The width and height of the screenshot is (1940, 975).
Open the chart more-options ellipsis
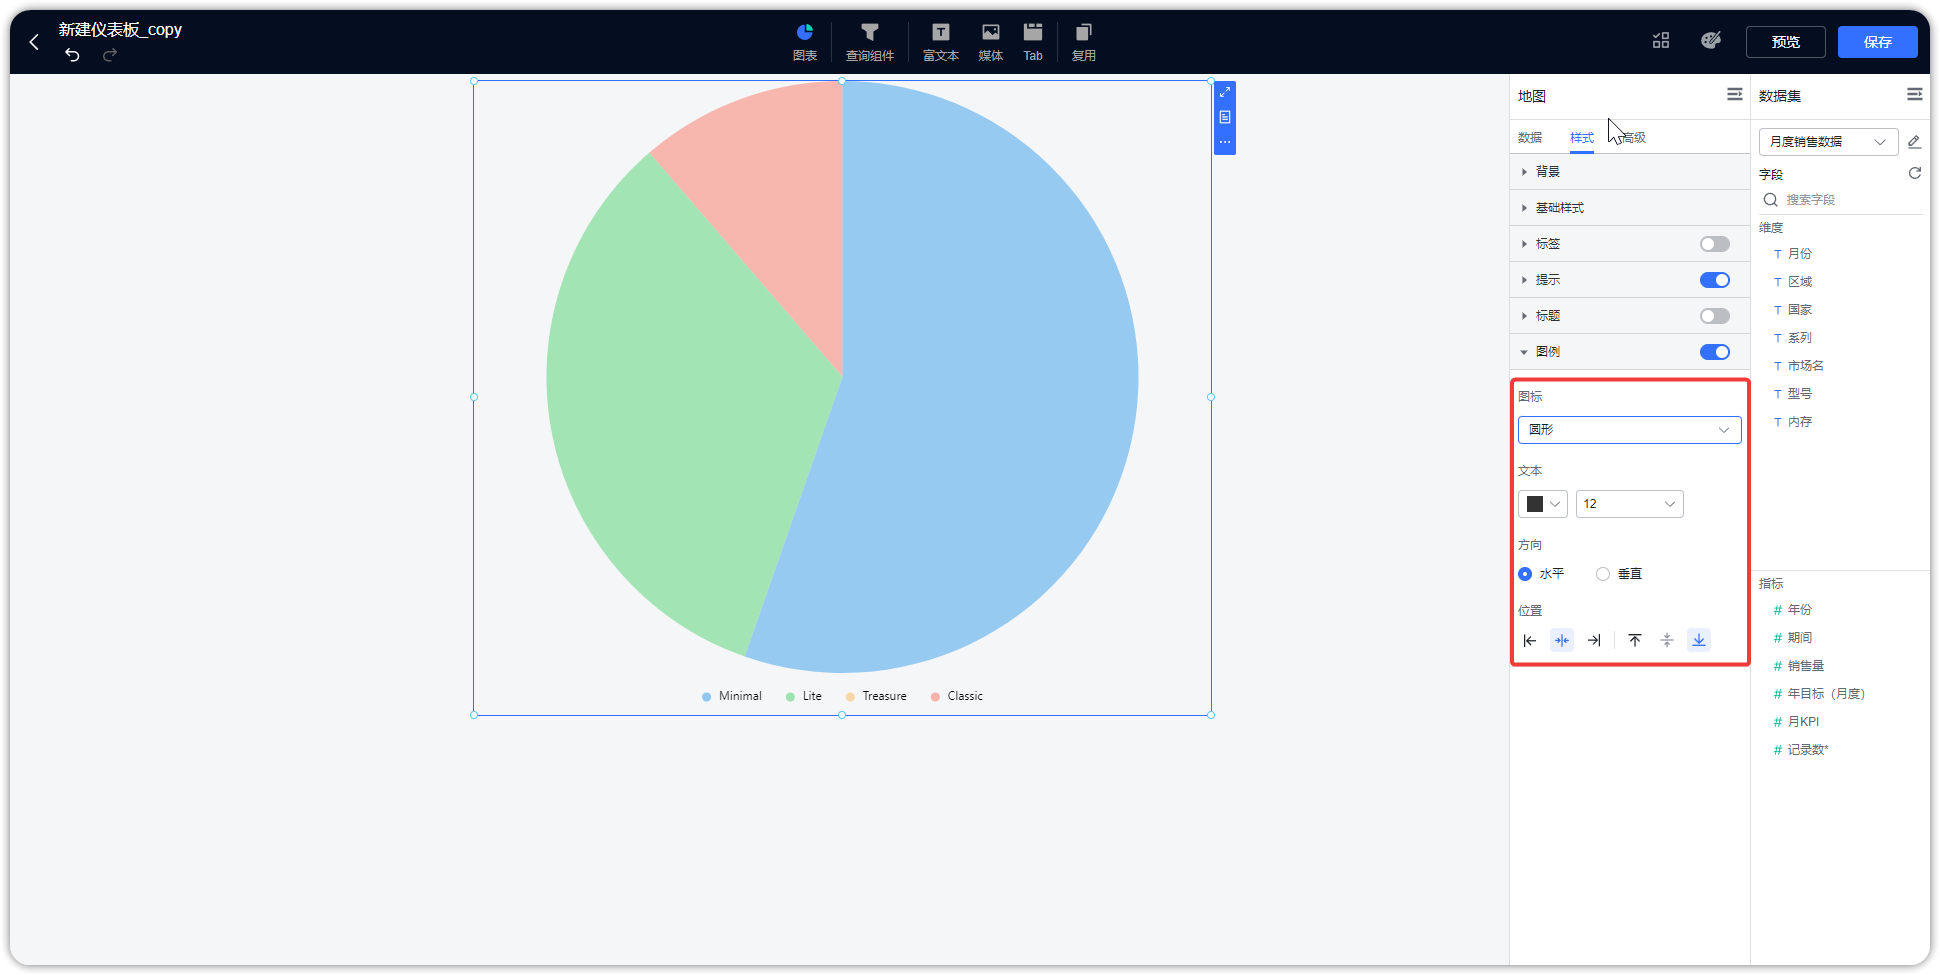[x=1225, y=142]
